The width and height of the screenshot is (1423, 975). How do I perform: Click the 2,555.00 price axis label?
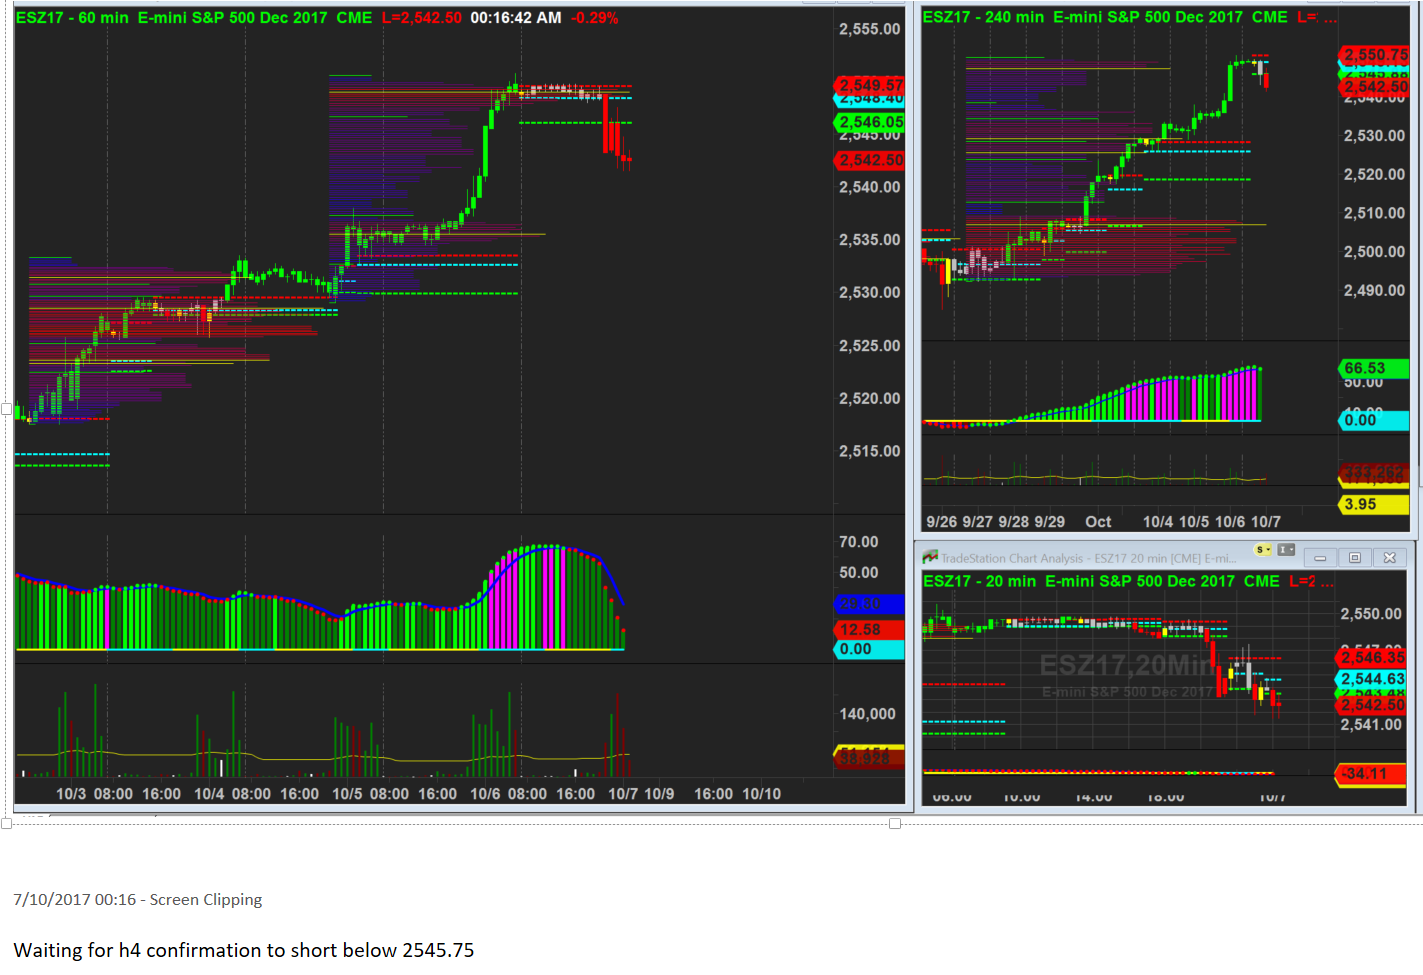pos(869,29)
